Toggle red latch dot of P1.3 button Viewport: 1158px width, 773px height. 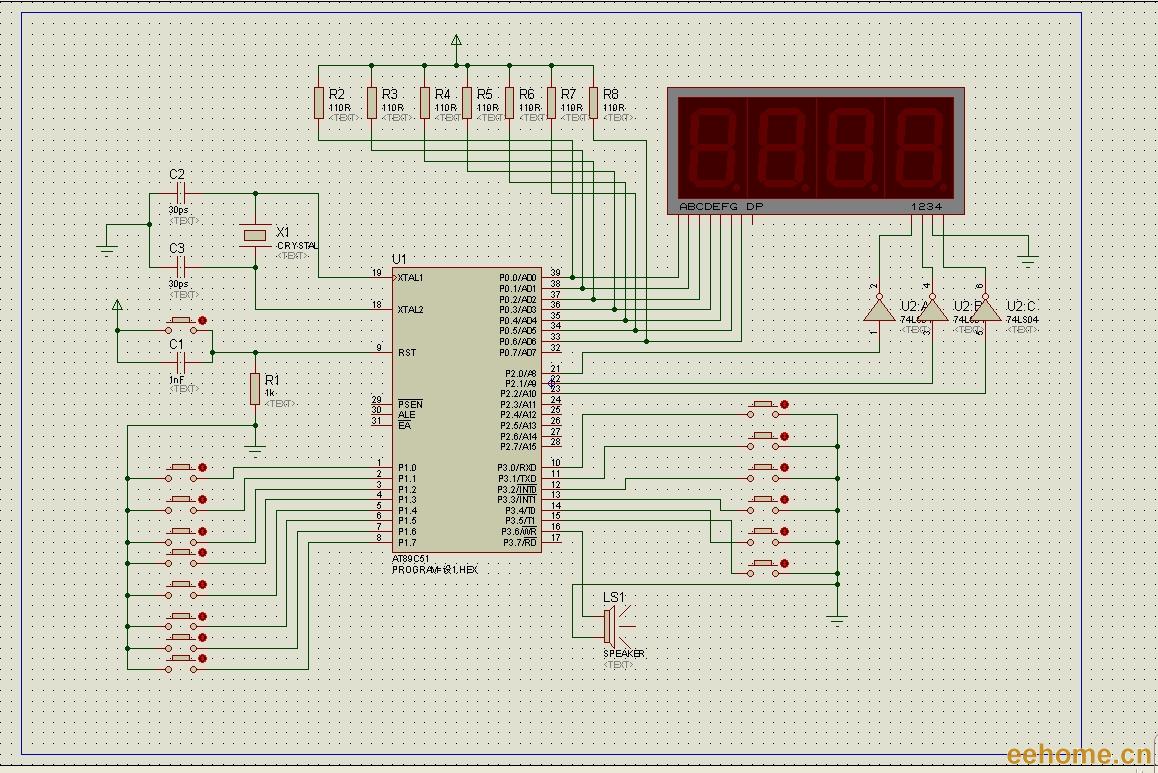pos(202,552)
